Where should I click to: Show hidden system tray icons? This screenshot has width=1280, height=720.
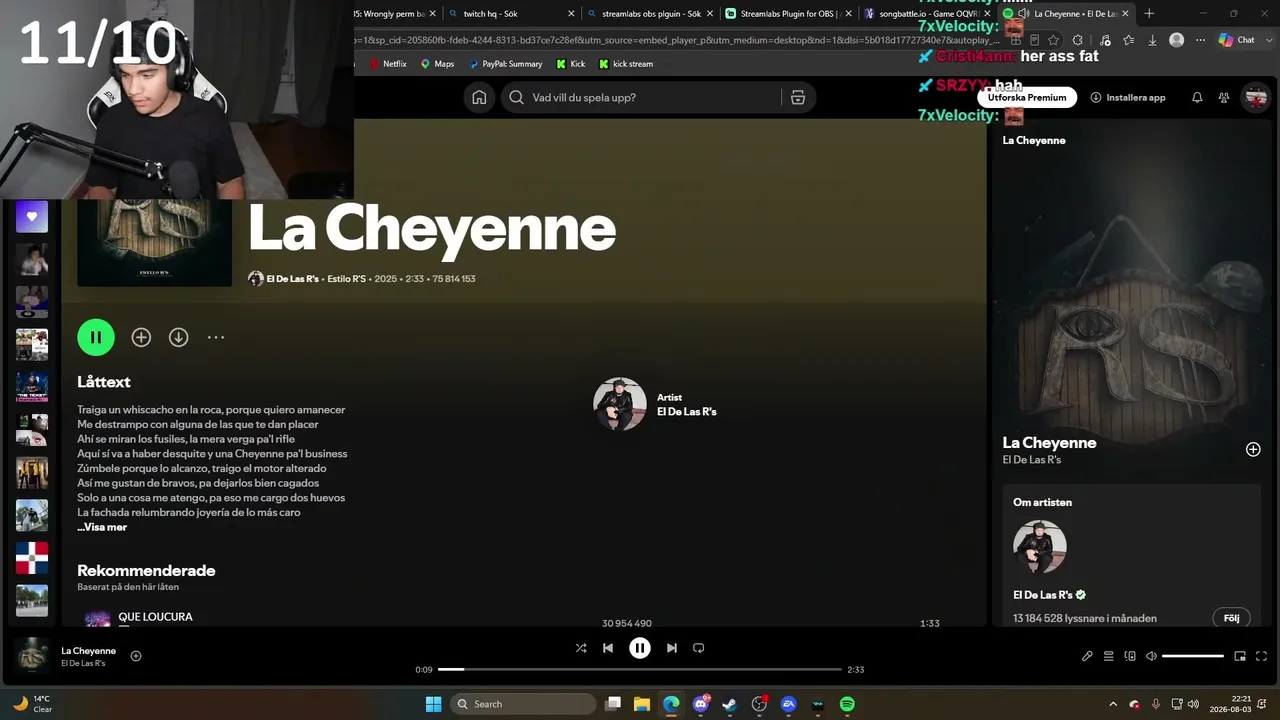coord(1113,704)
